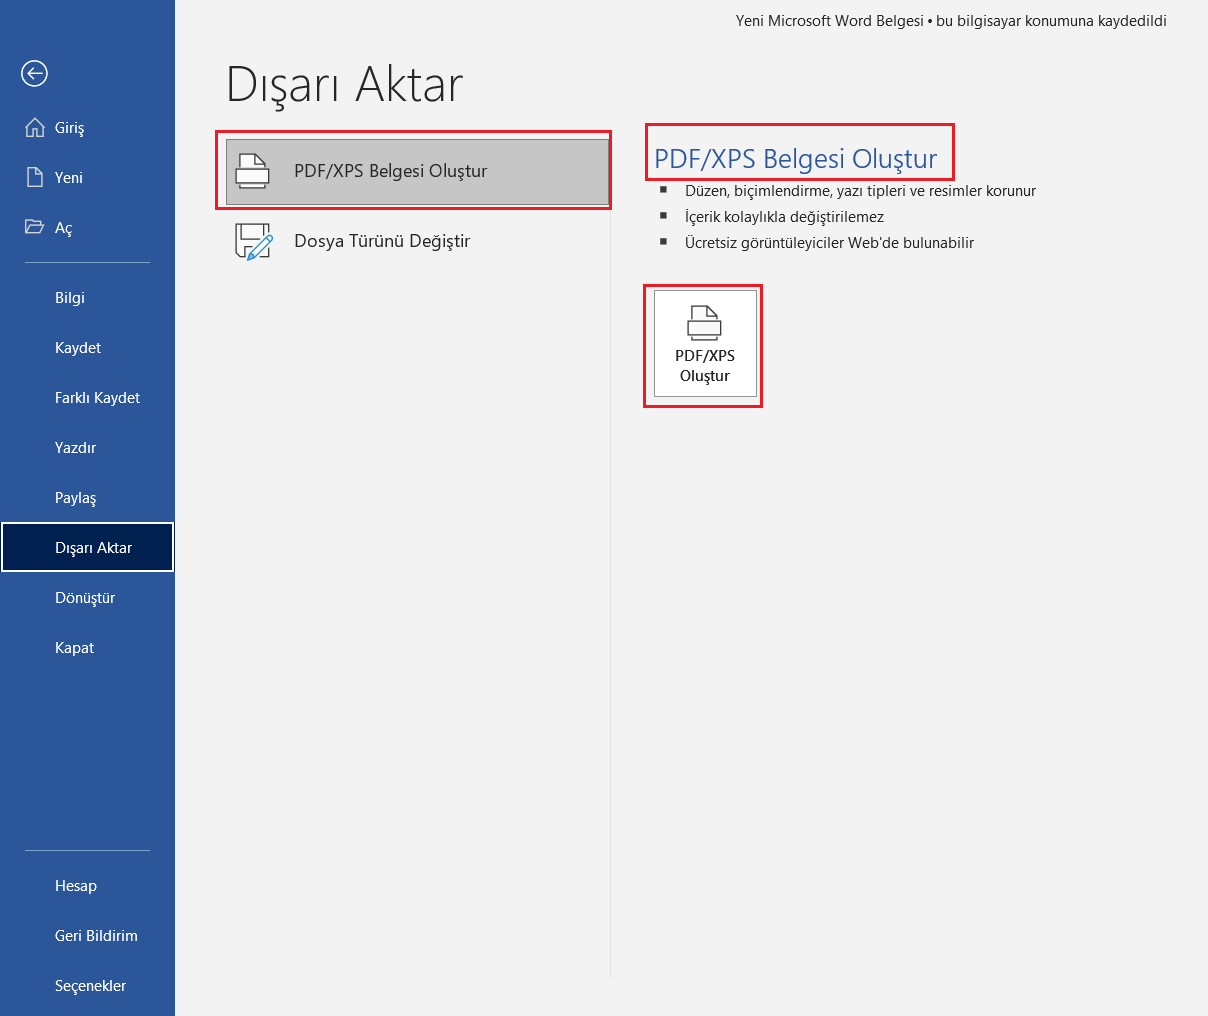The width and height of the screenshot is (1208, 1016).
Task: Open Seçenekler in the sidebar
Action: 87,986
